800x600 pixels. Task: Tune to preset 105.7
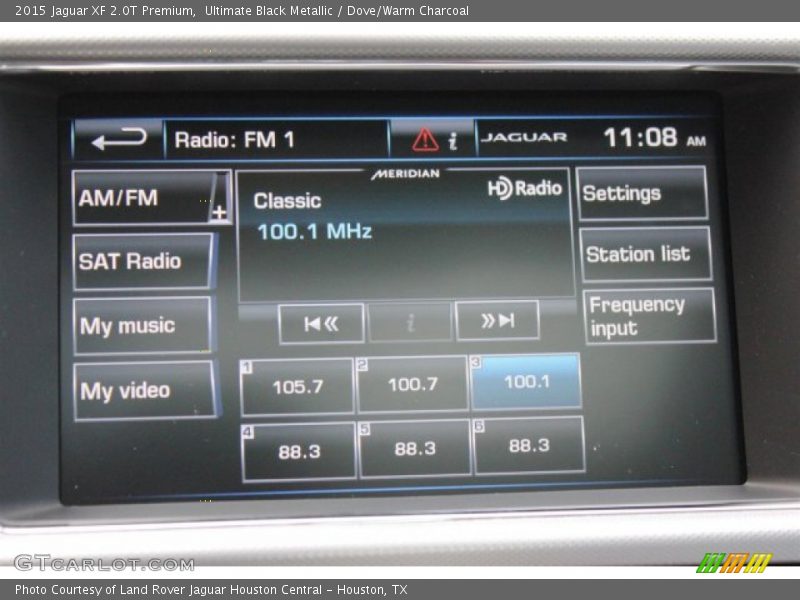[x=296, y=384]
